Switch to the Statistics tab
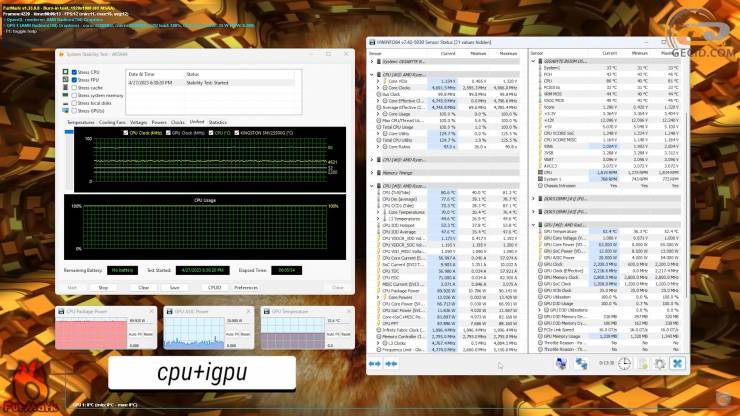Screen dimensions: 740x416 218,122
